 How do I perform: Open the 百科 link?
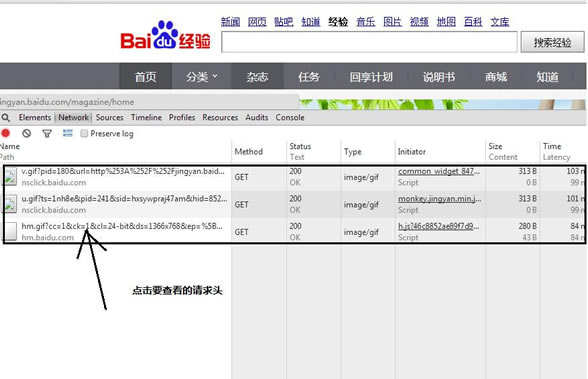pyautogui.click(x=473, y=22)
